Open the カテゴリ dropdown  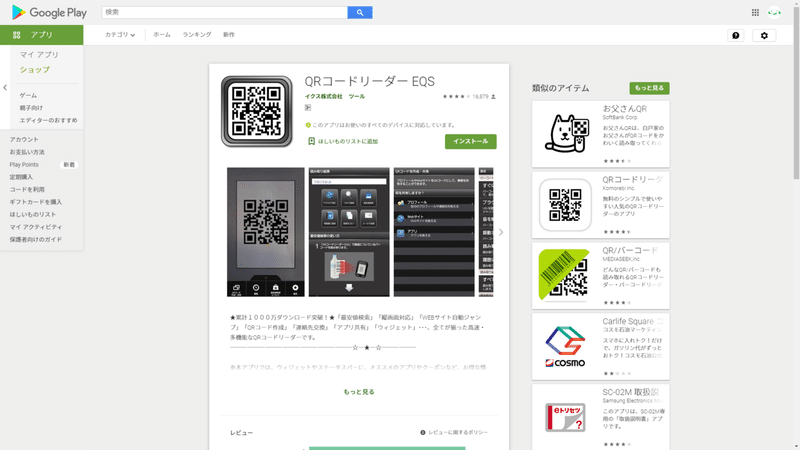click(120, 35)
